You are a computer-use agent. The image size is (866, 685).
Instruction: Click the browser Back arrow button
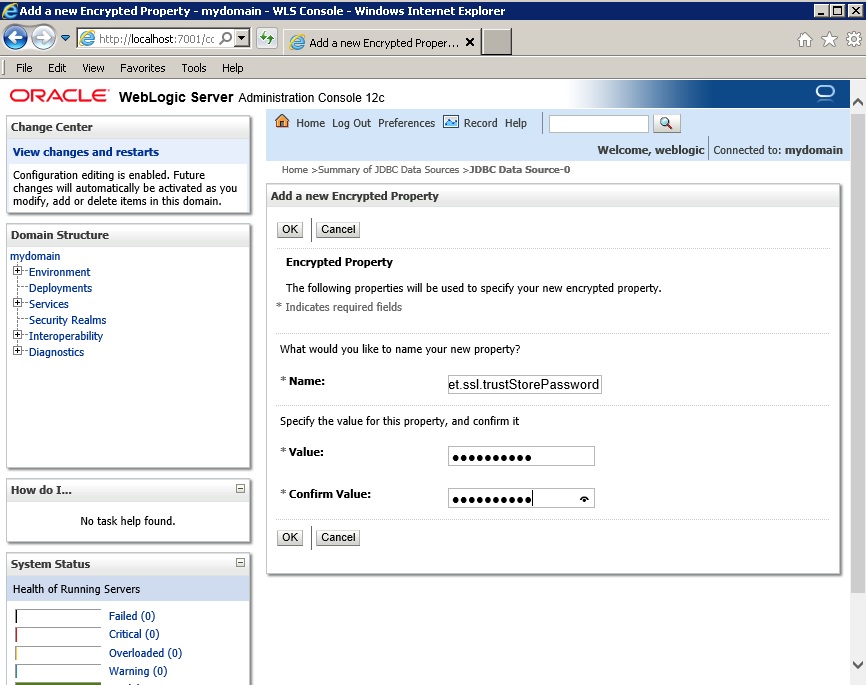tap(15, 38)
